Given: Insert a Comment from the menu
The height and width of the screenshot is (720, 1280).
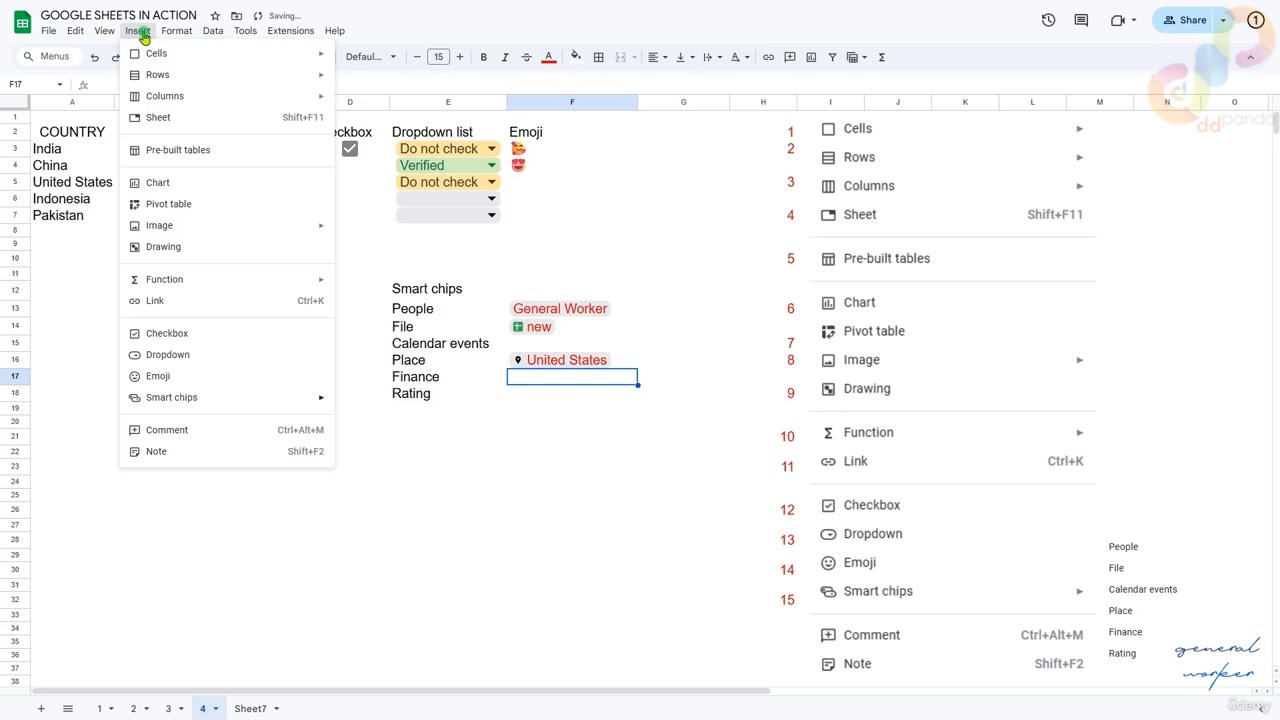Looking at the screenshot, I should coord(227,430).
